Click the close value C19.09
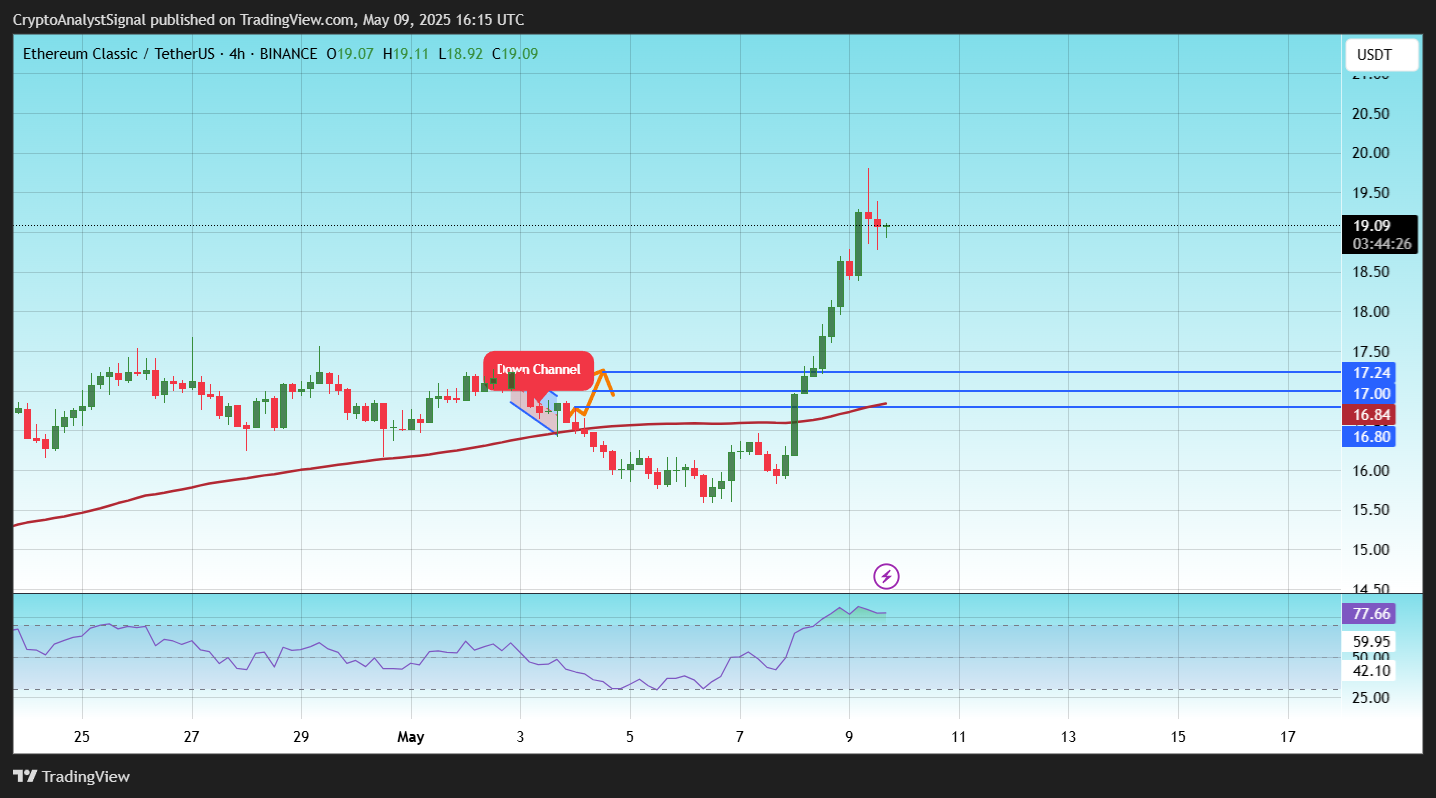Screen dimensions: 1436x798 click(x=515, y=54)
